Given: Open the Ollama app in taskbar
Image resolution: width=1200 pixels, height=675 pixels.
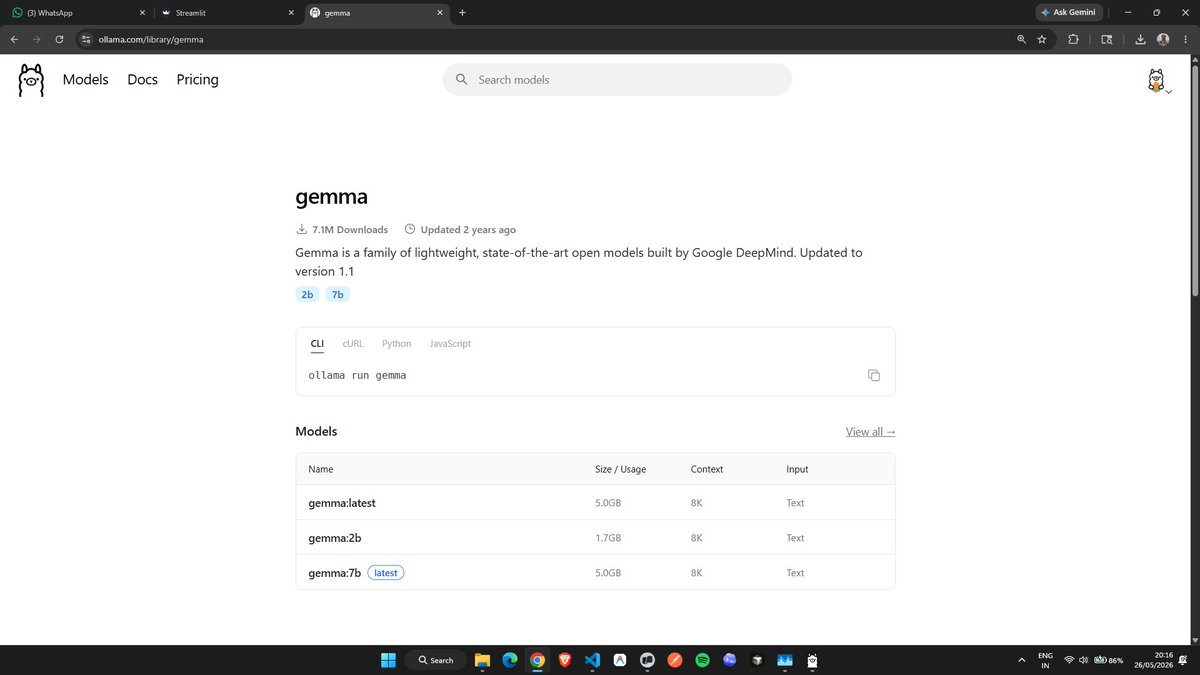Looking at the screenshot, I should pos(813,660).
